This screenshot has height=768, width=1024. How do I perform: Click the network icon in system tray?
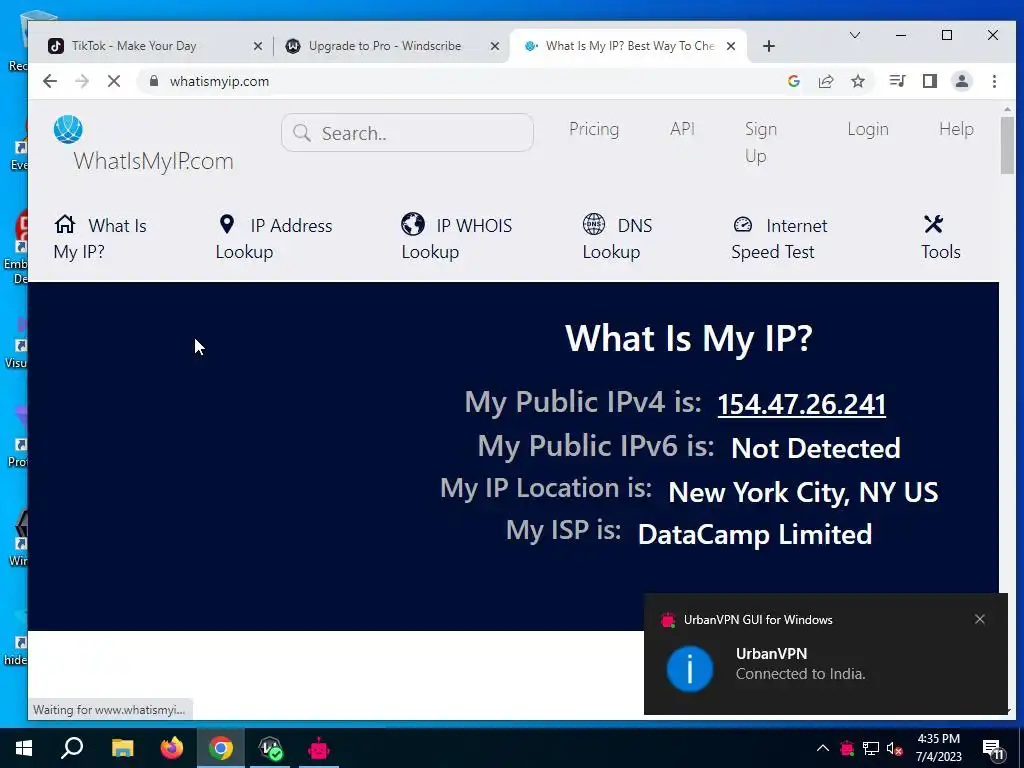(x=871, y=748)
